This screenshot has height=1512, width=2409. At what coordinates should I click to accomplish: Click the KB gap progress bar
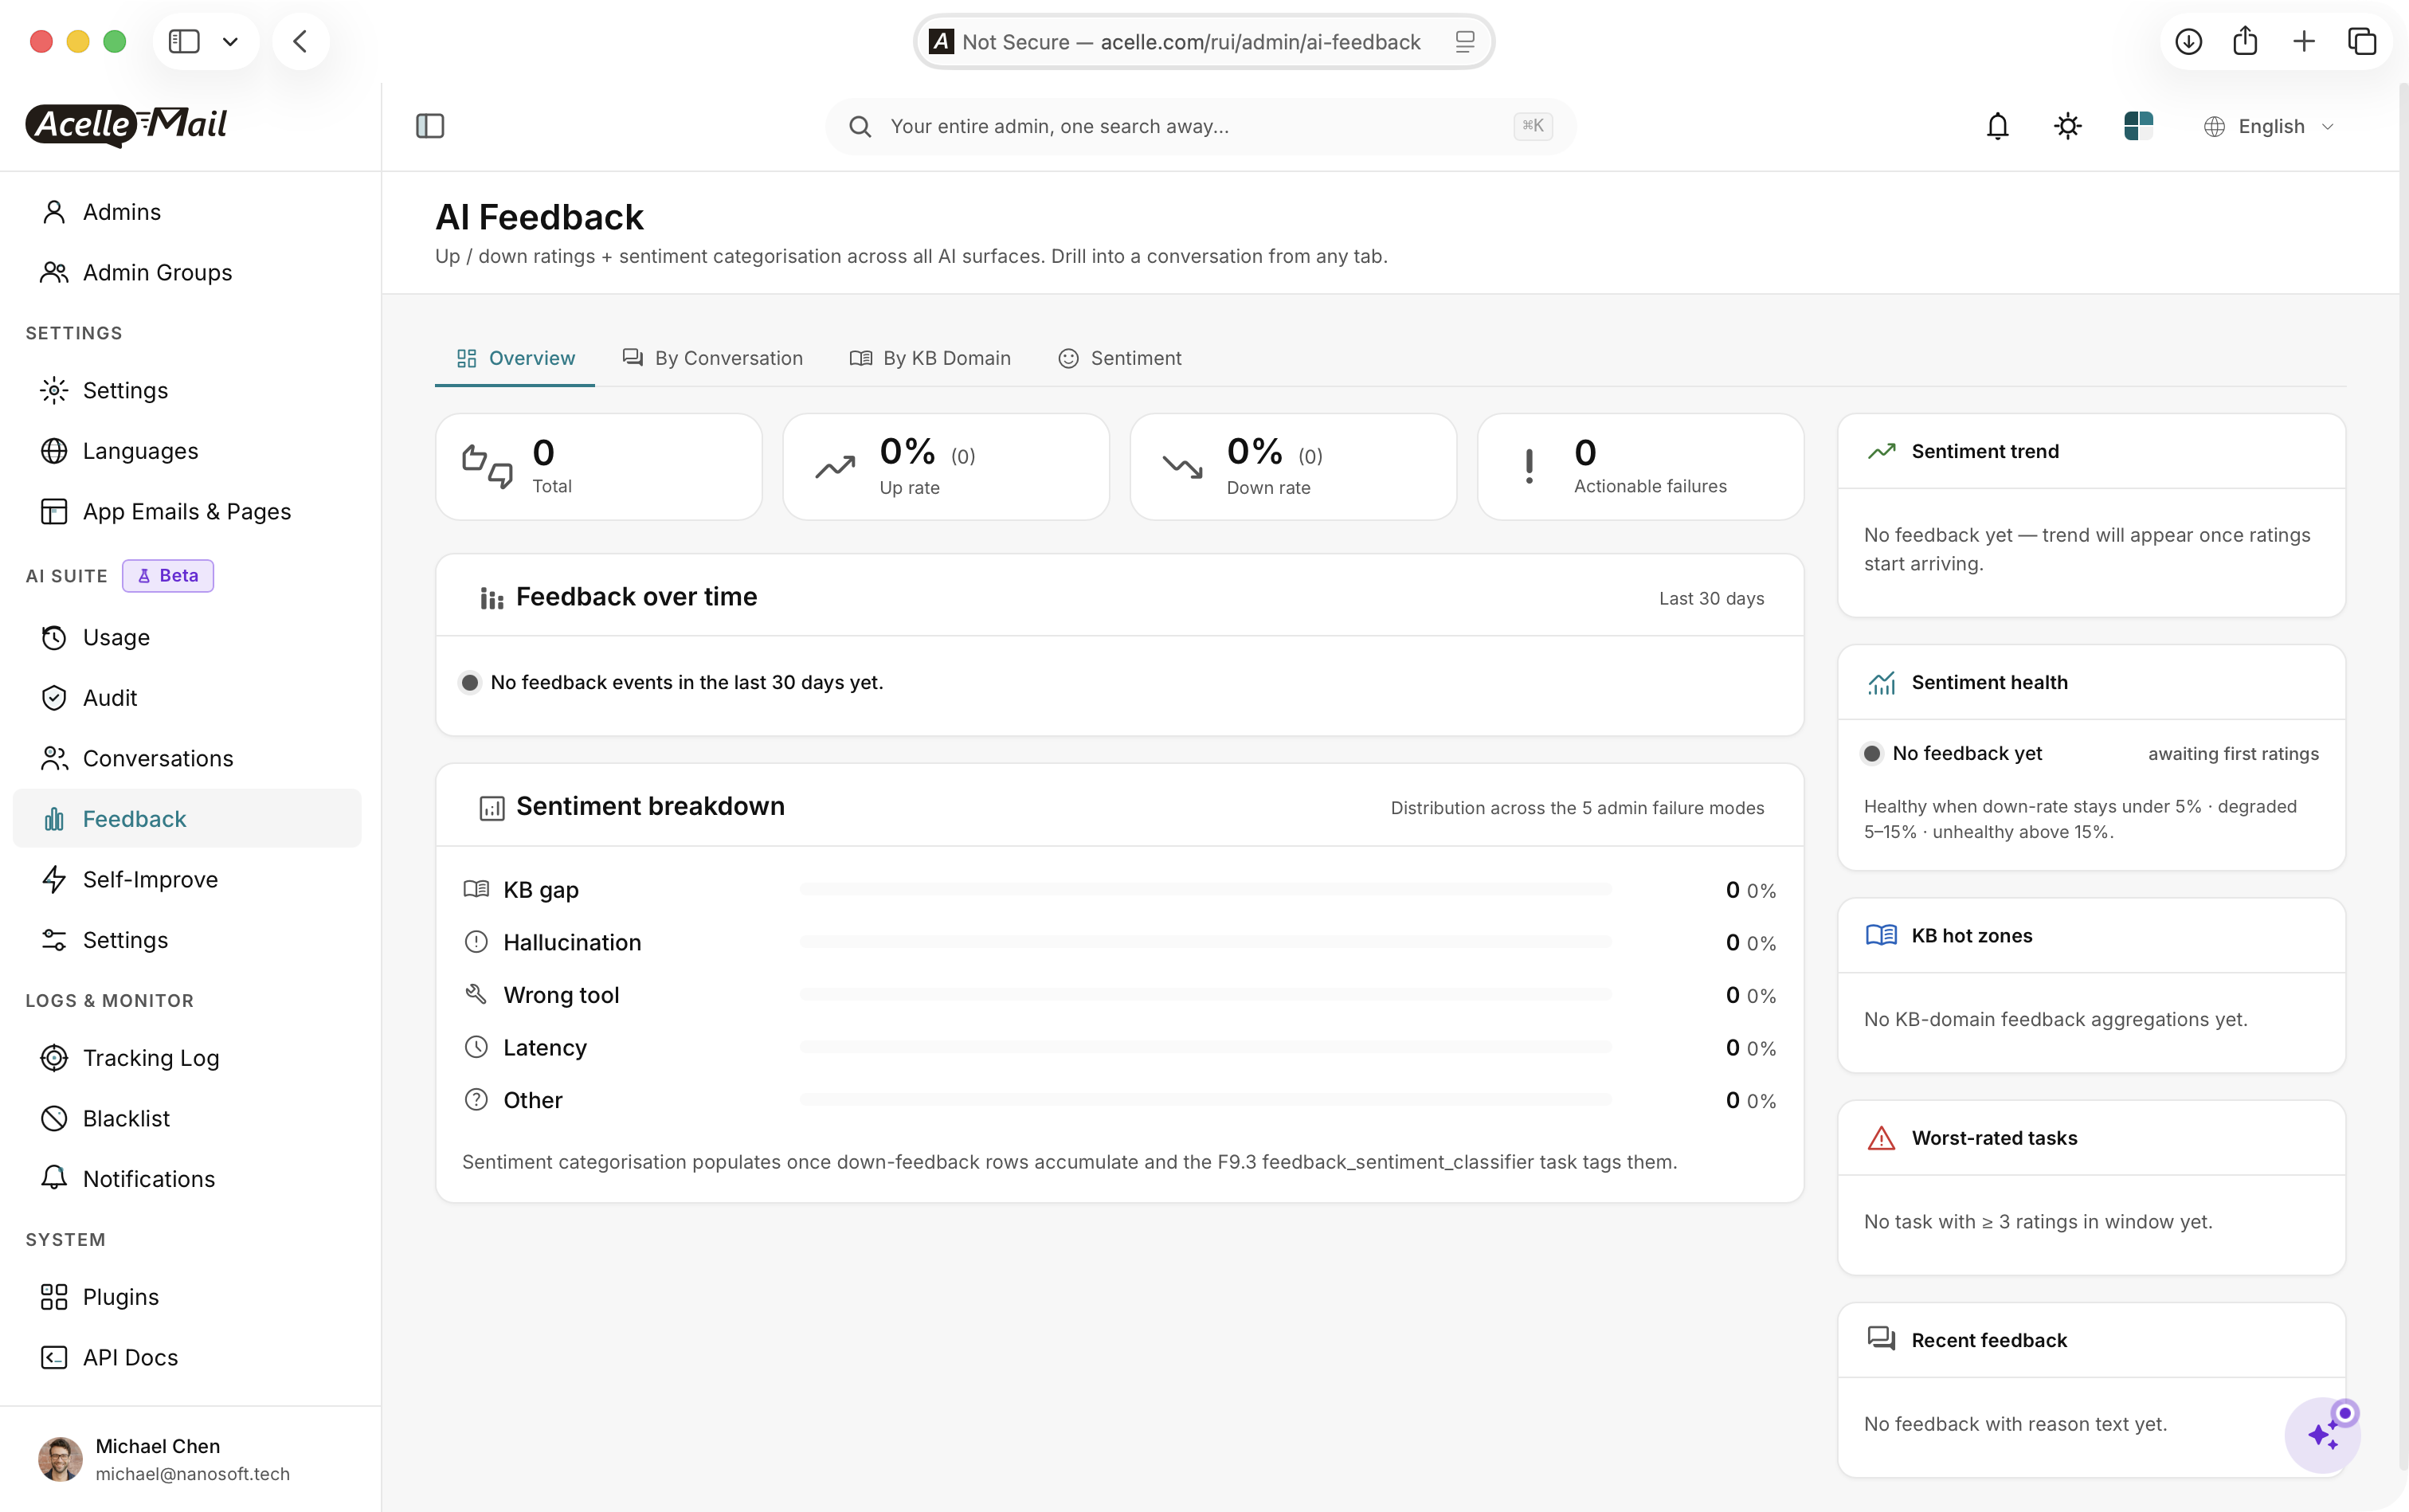tap(1205, 889)
